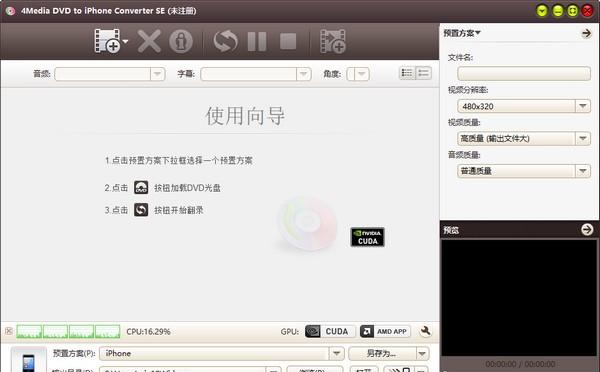Open the 视频质量 dropdown

tap(523, 138)
